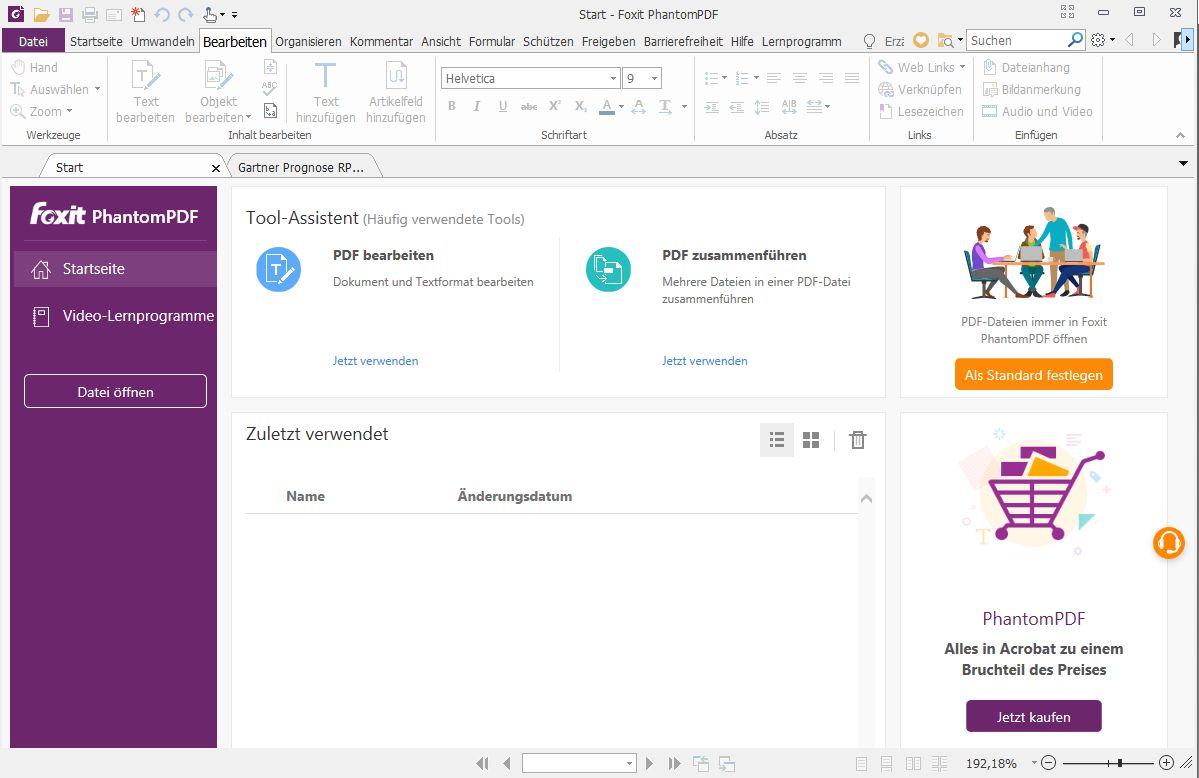
Task: Expand the Web Links dropdown
Action: tap(962, 67)
